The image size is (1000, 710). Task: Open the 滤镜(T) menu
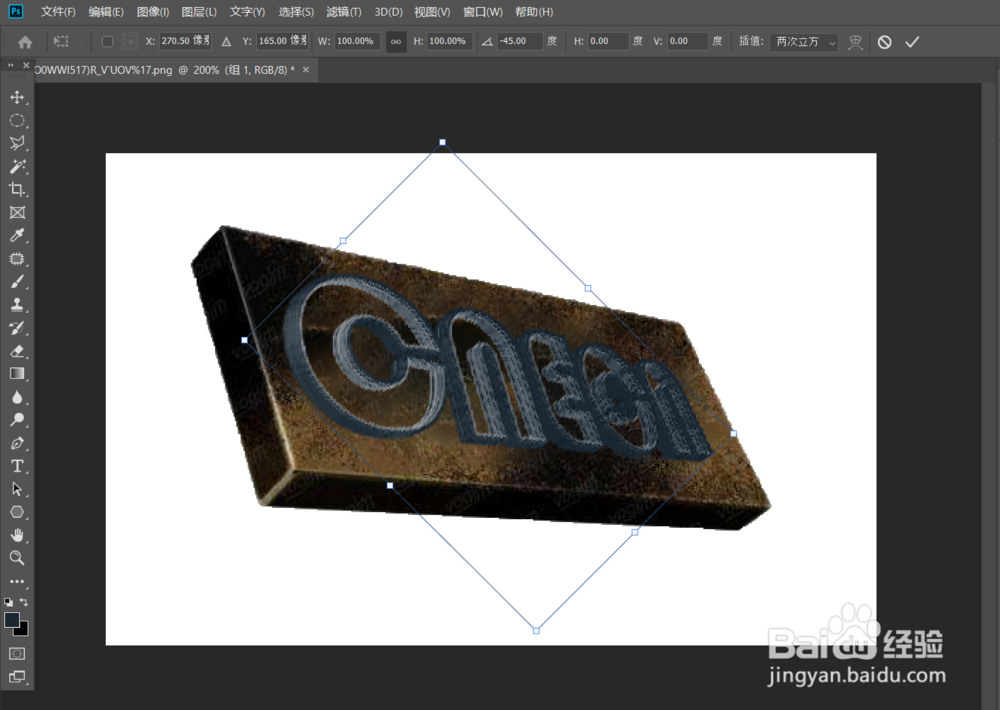click(344, 11)
